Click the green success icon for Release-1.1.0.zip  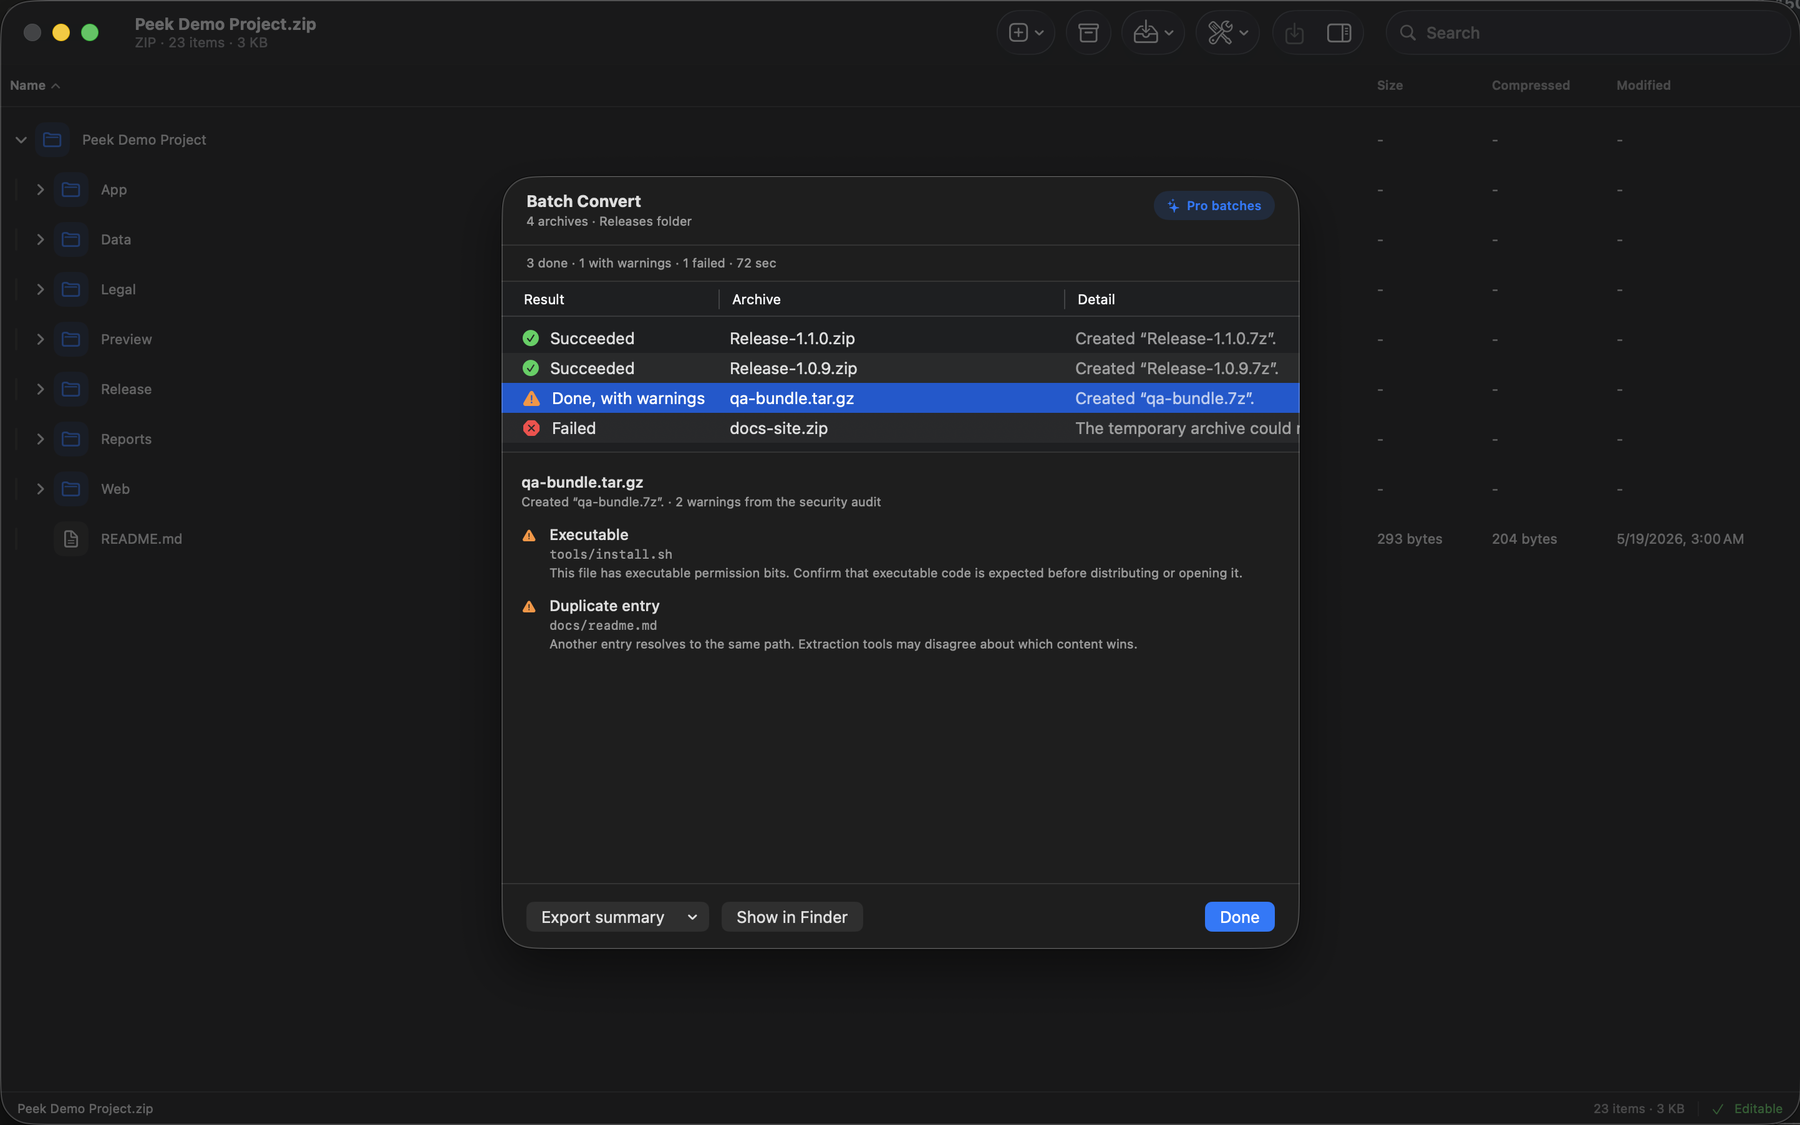point(531,338)
